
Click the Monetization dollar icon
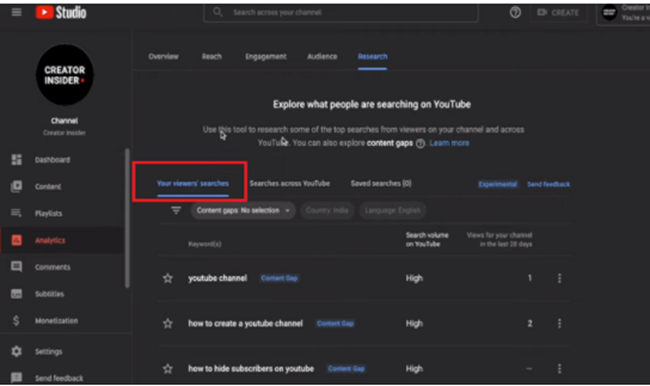tap(16, 320)
